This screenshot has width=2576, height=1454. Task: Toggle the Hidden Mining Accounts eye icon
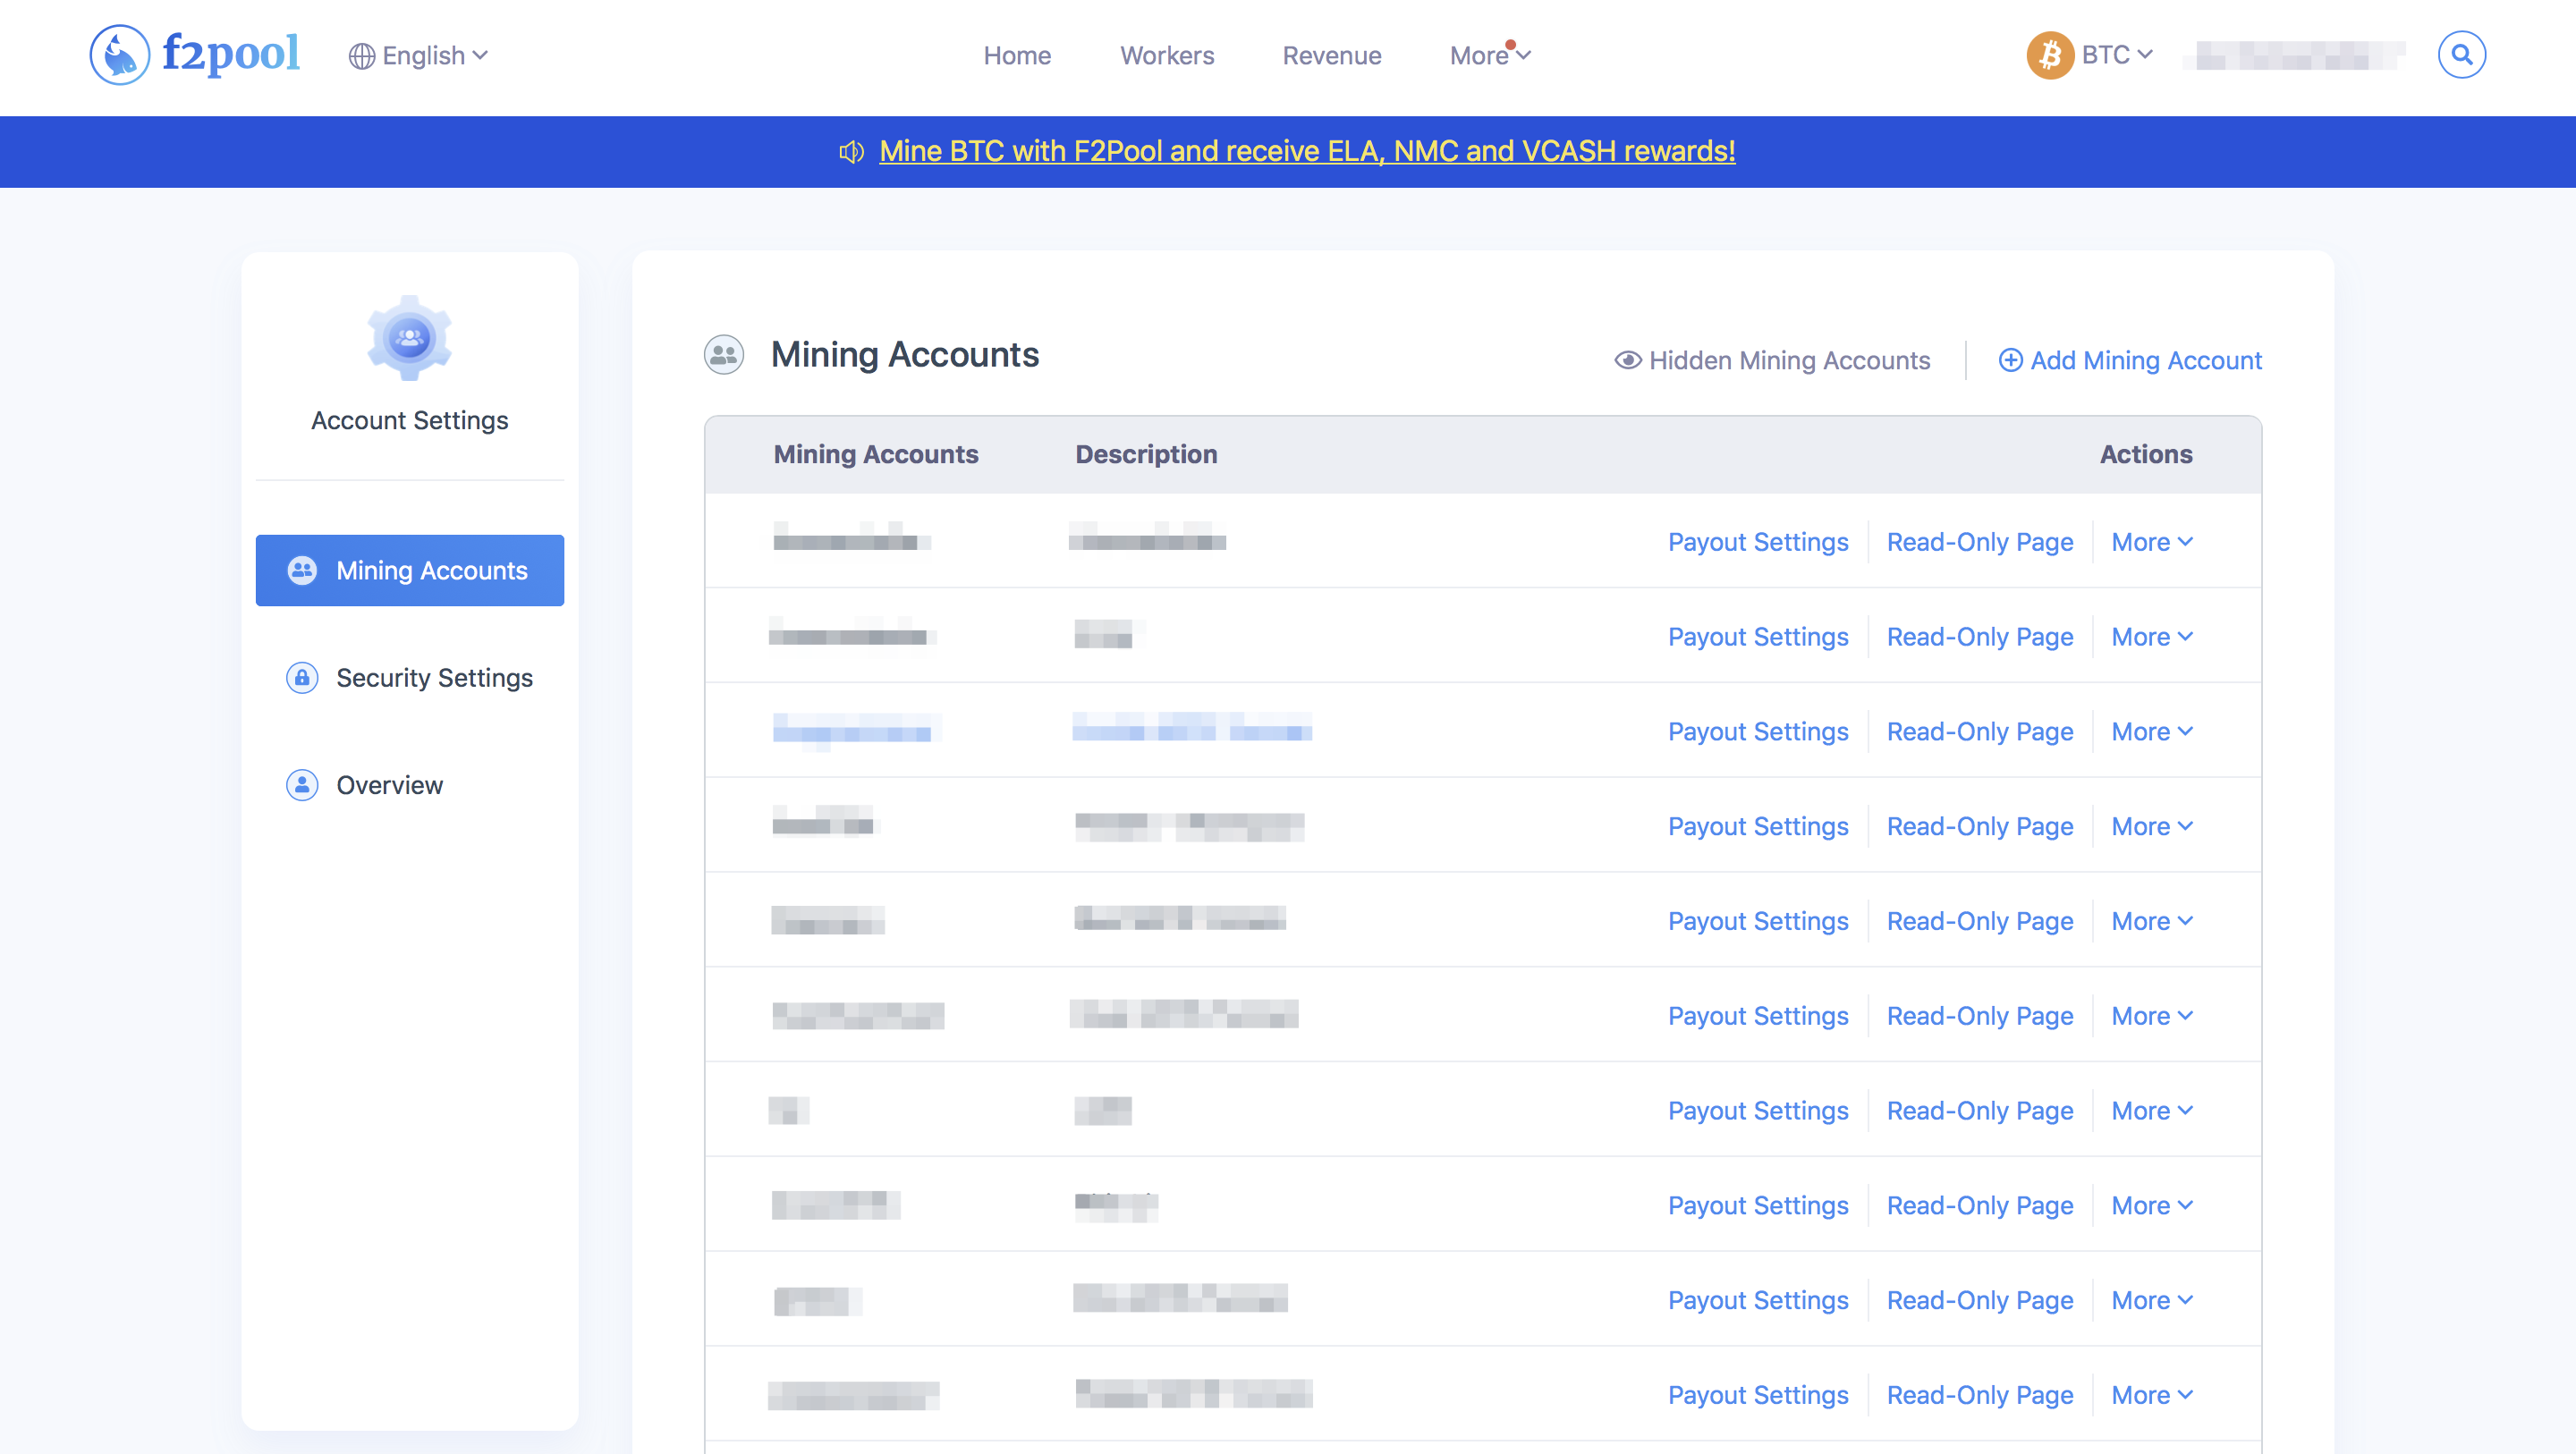point(1628,360)
